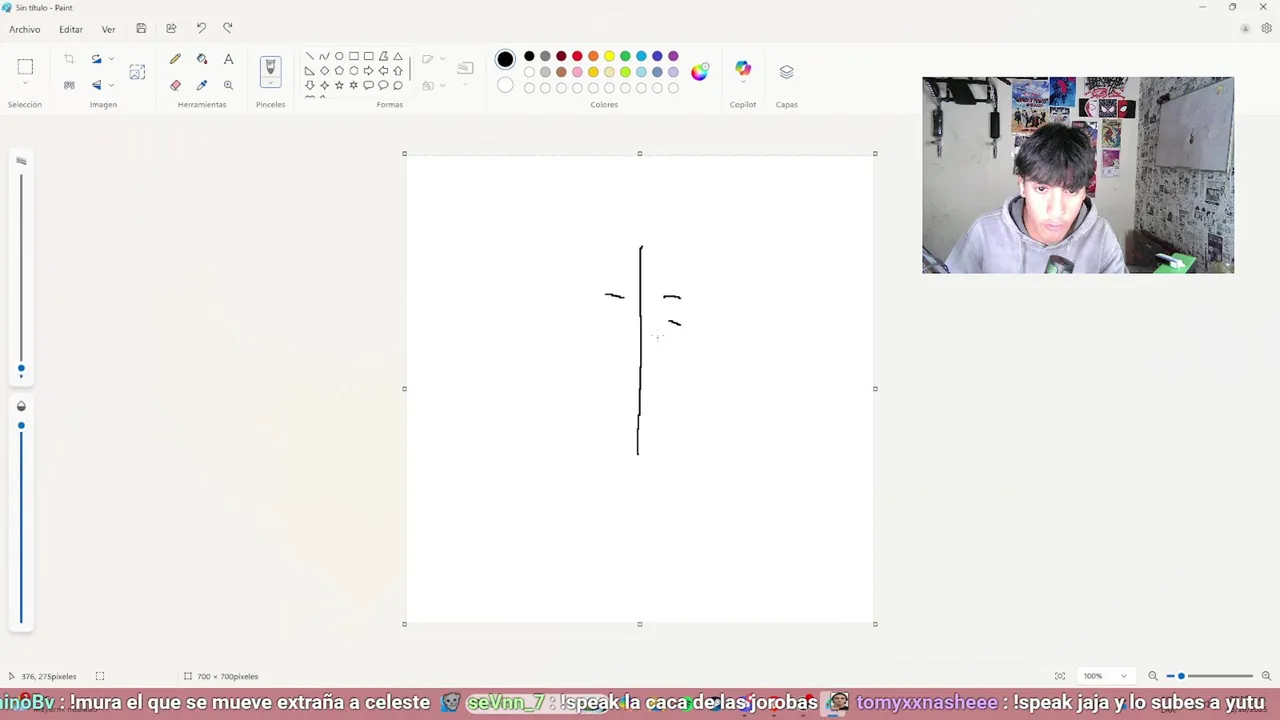Activate Color 1 black primary swatch

tap(505, 59)
